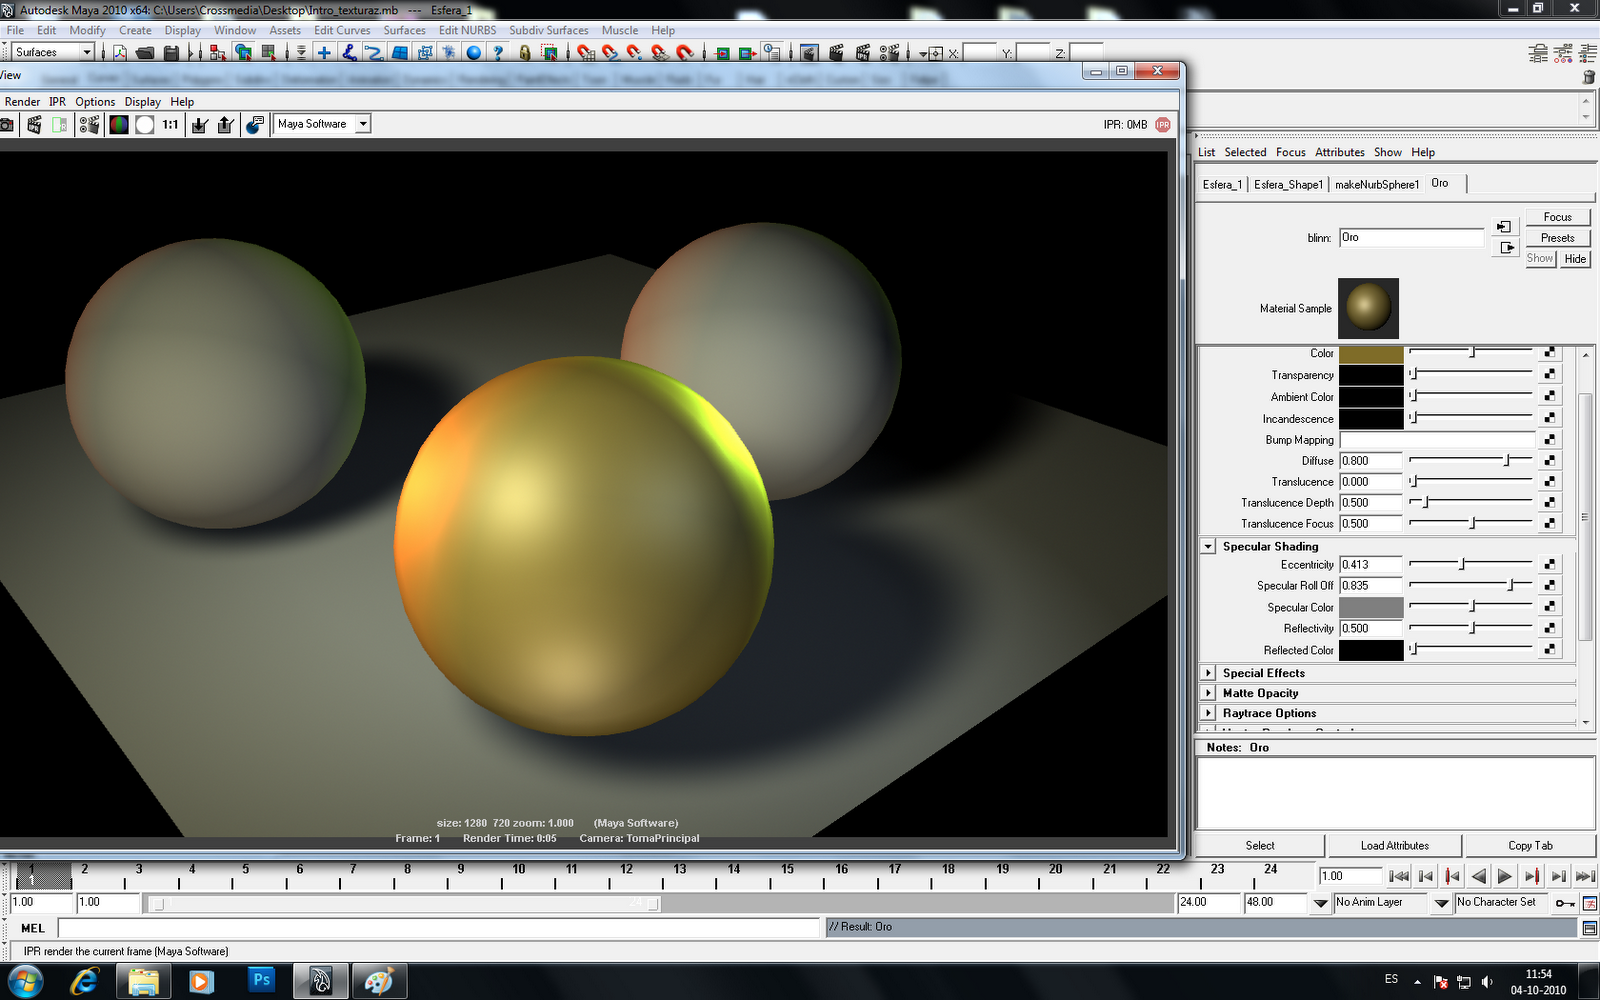Open the Color swatch of the Oro material
The image size is (1600, 1000).
pyautogui.click(x=1370, y=353)
